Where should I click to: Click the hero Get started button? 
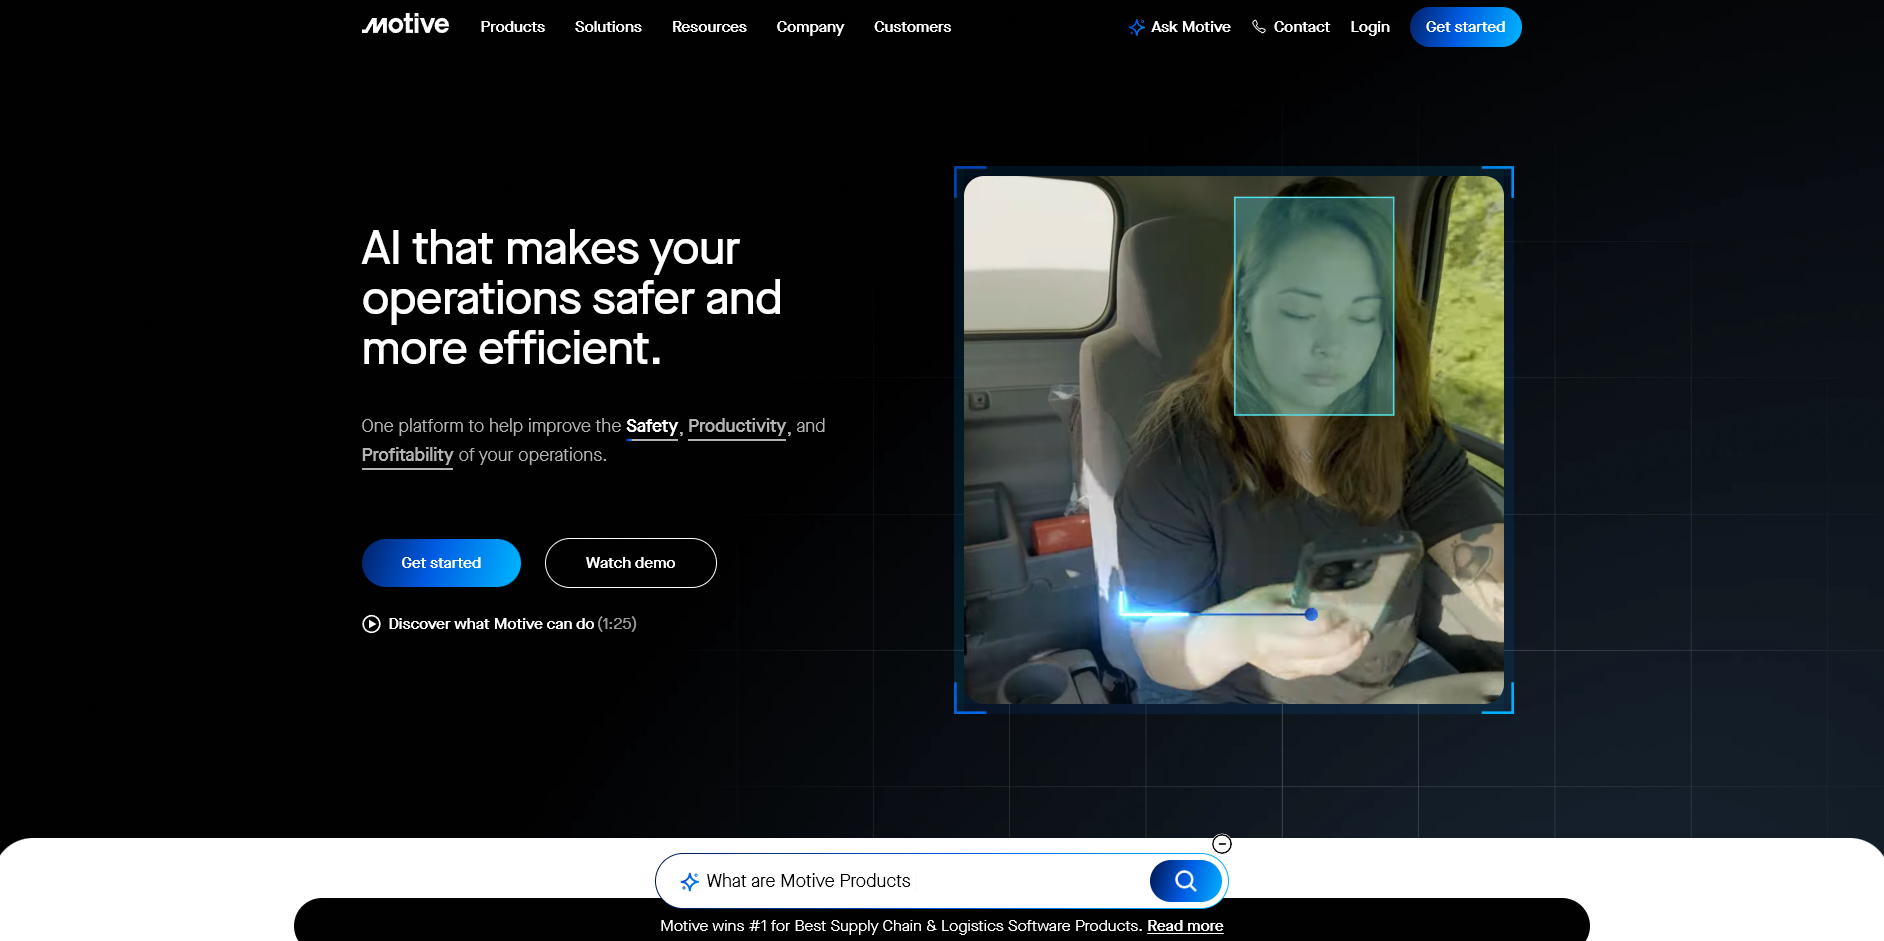pyautogui.click(x=441, y=563)
